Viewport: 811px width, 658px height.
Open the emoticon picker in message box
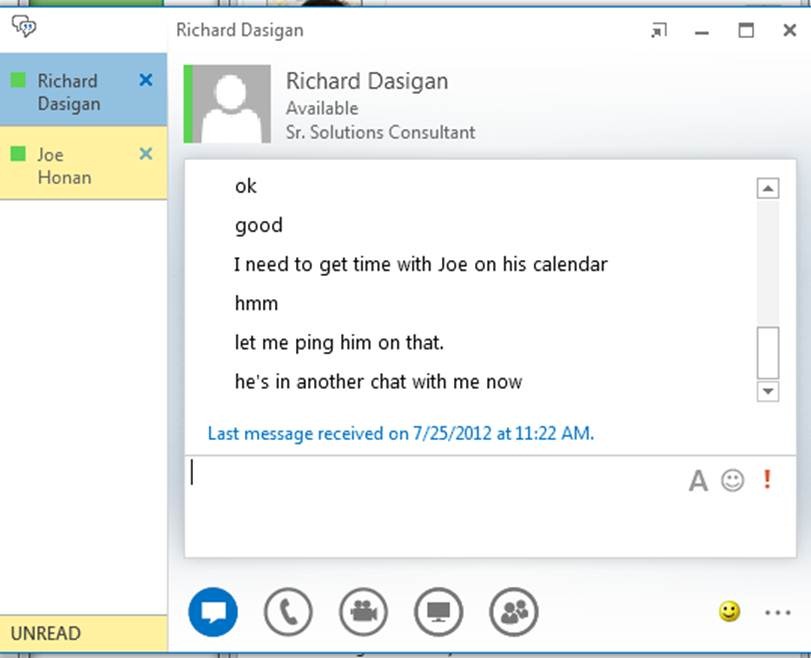(733, 481)
